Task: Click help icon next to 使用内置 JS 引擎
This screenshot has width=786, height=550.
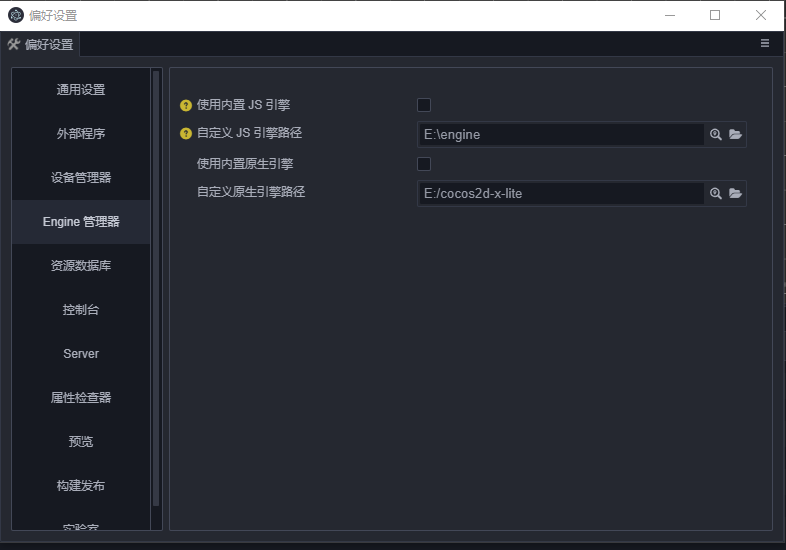Action: click(x=185, y=105)
